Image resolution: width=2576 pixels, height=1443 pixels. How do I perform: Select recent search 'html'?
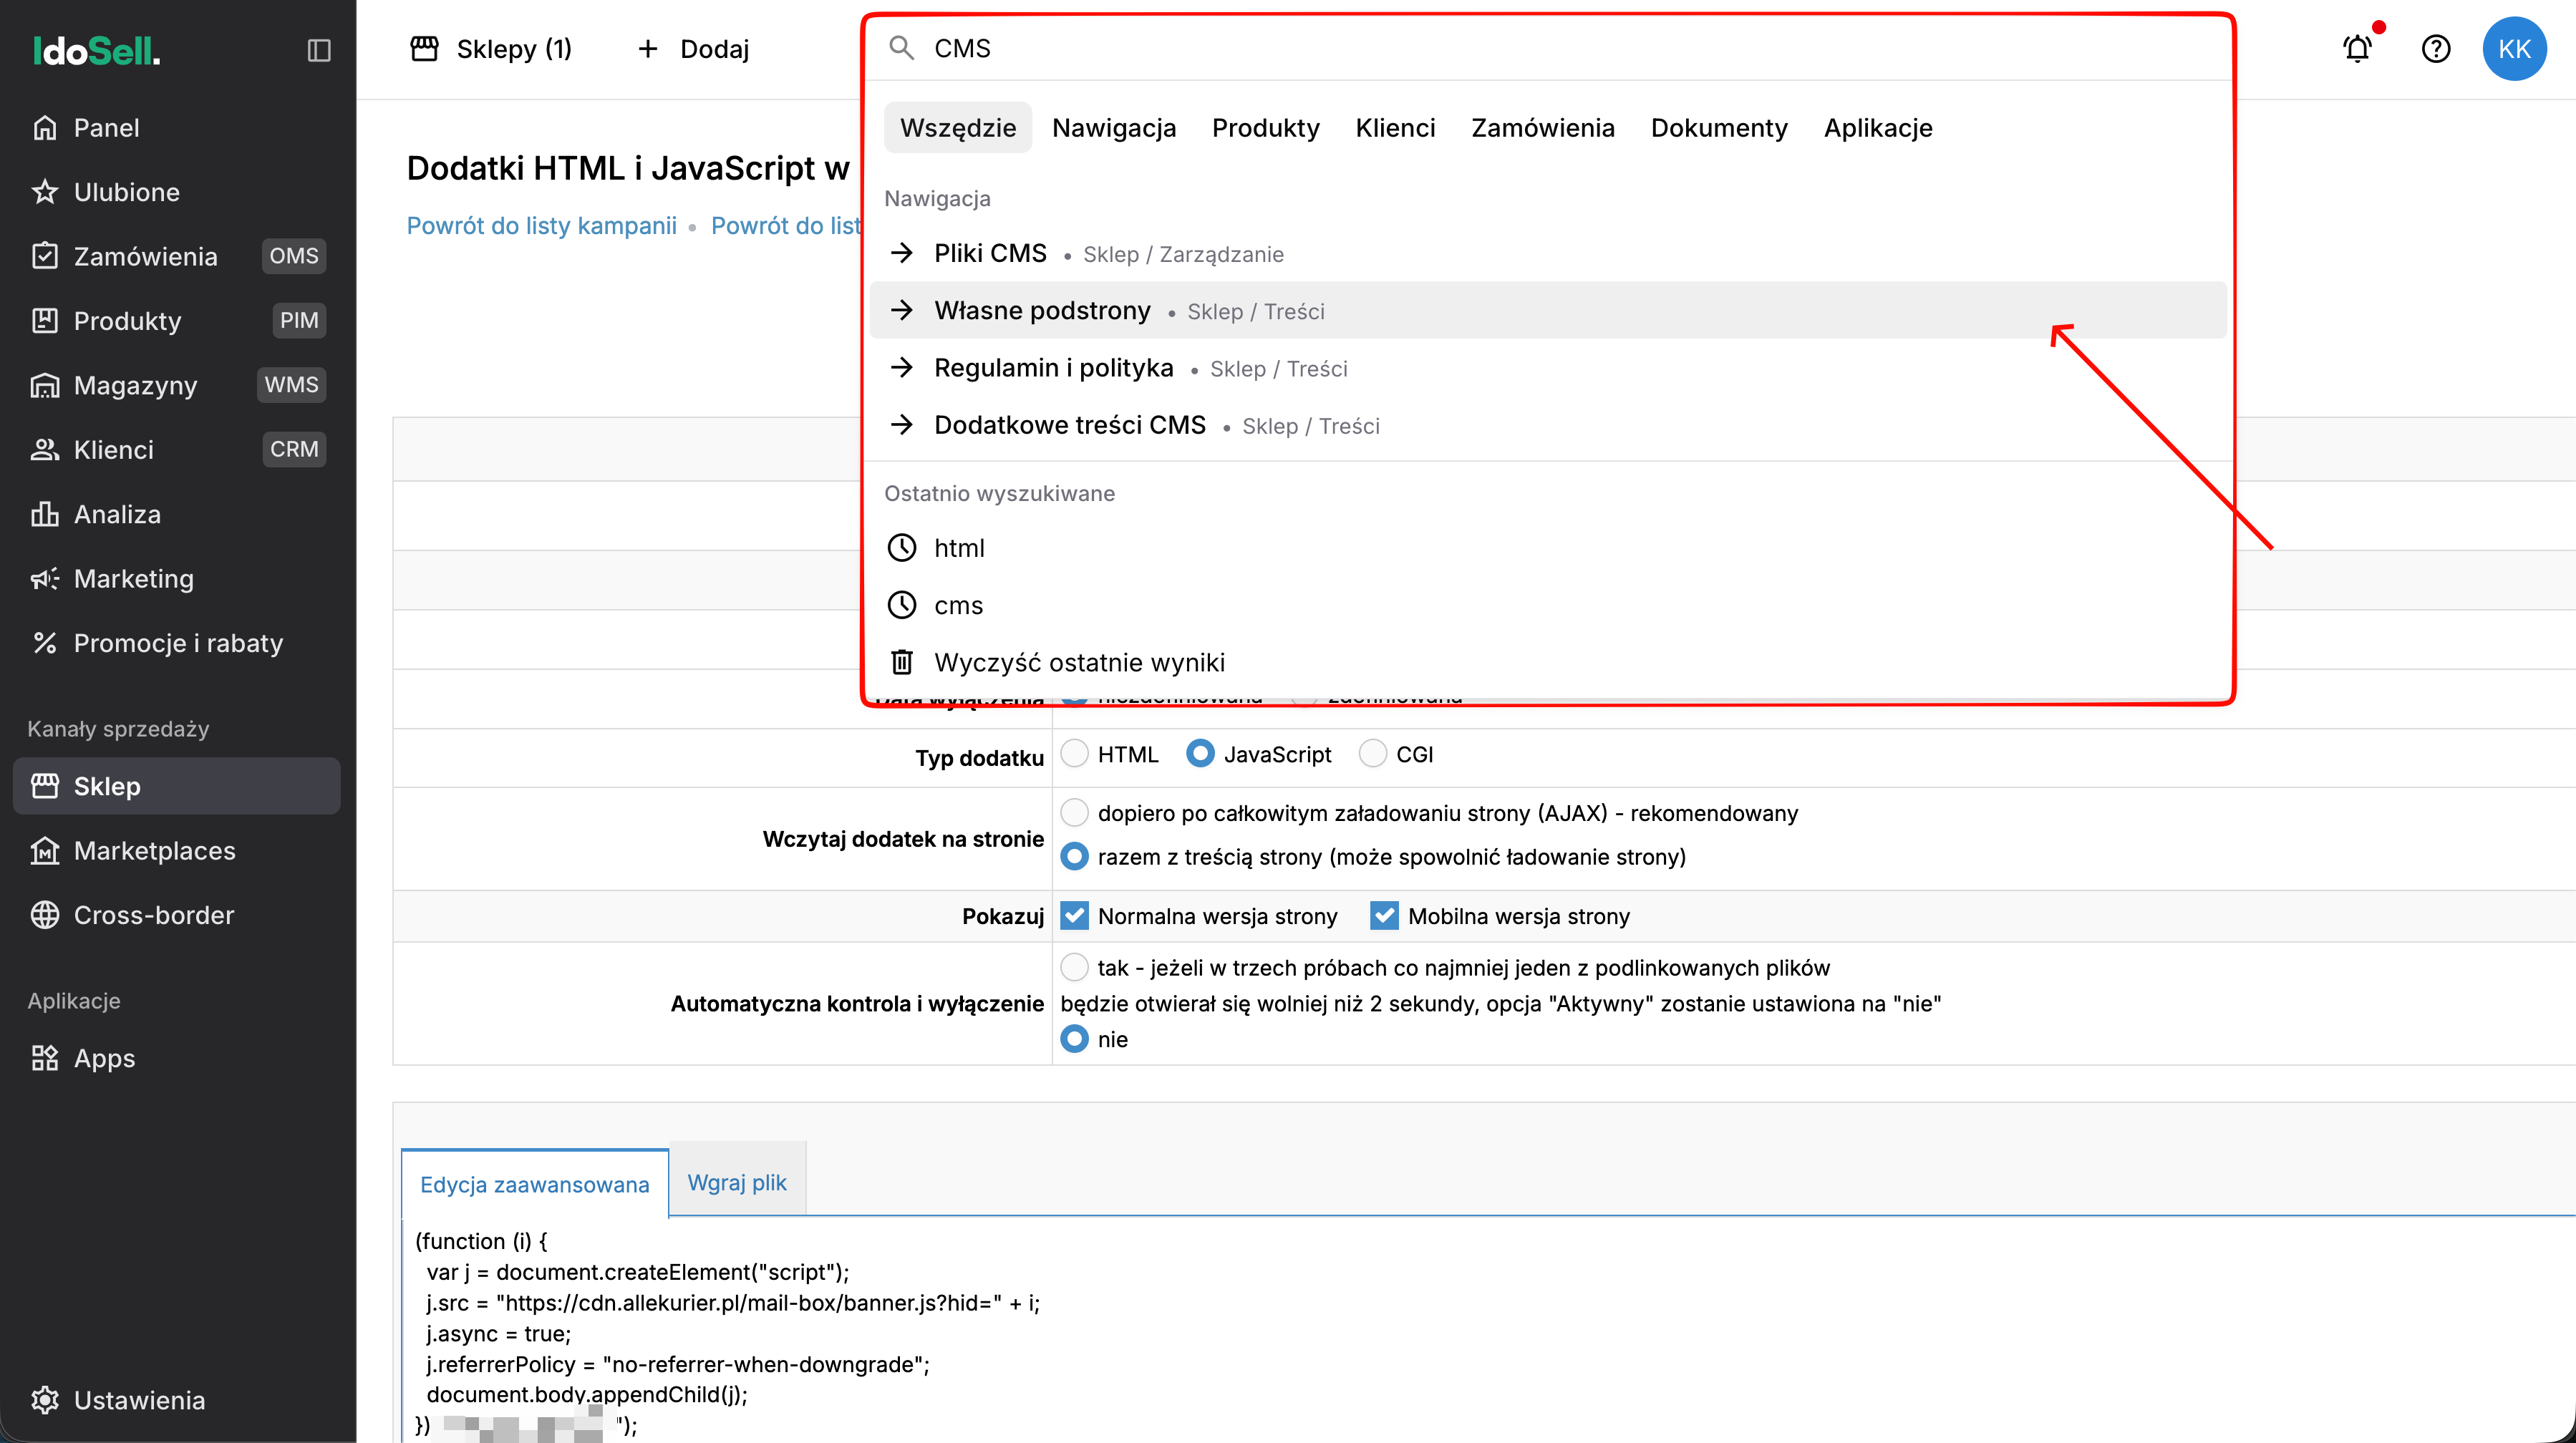(1548, 548)
